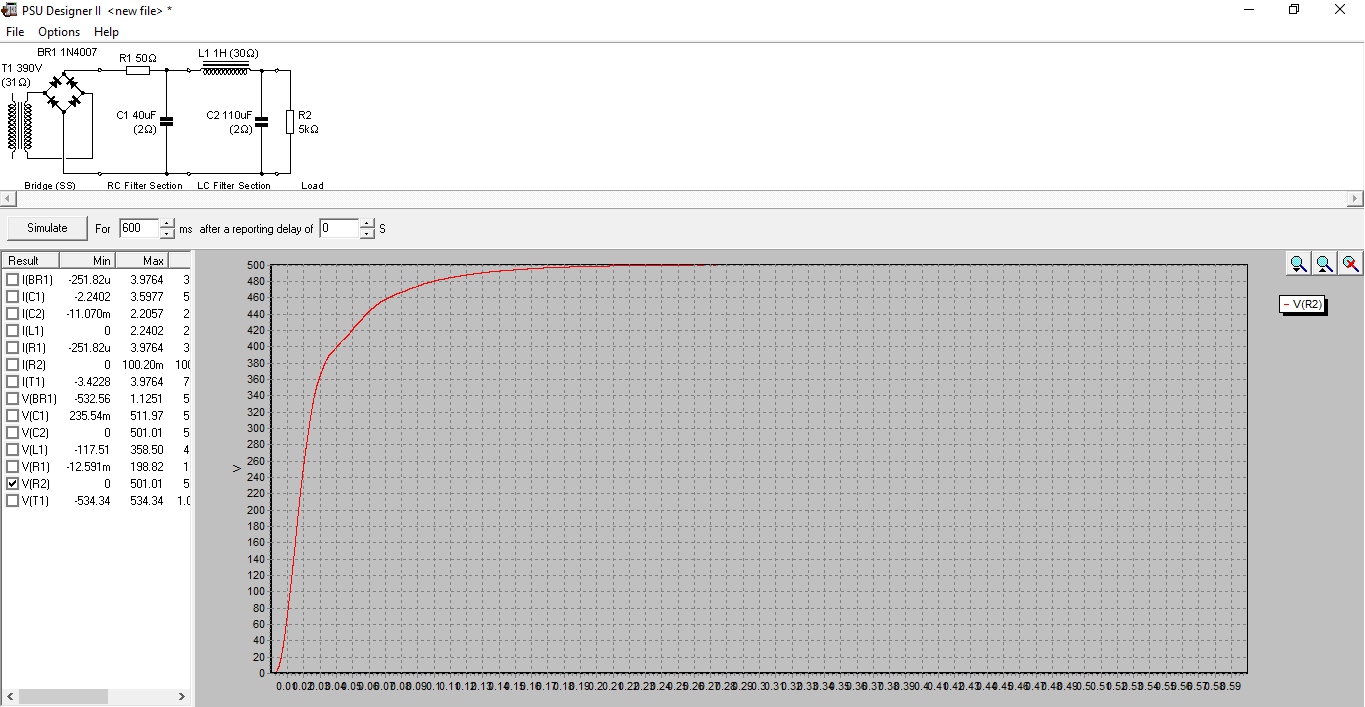Click the reset zoom magnifier with red X
Screen dimensions: 1365x707
1350,263
